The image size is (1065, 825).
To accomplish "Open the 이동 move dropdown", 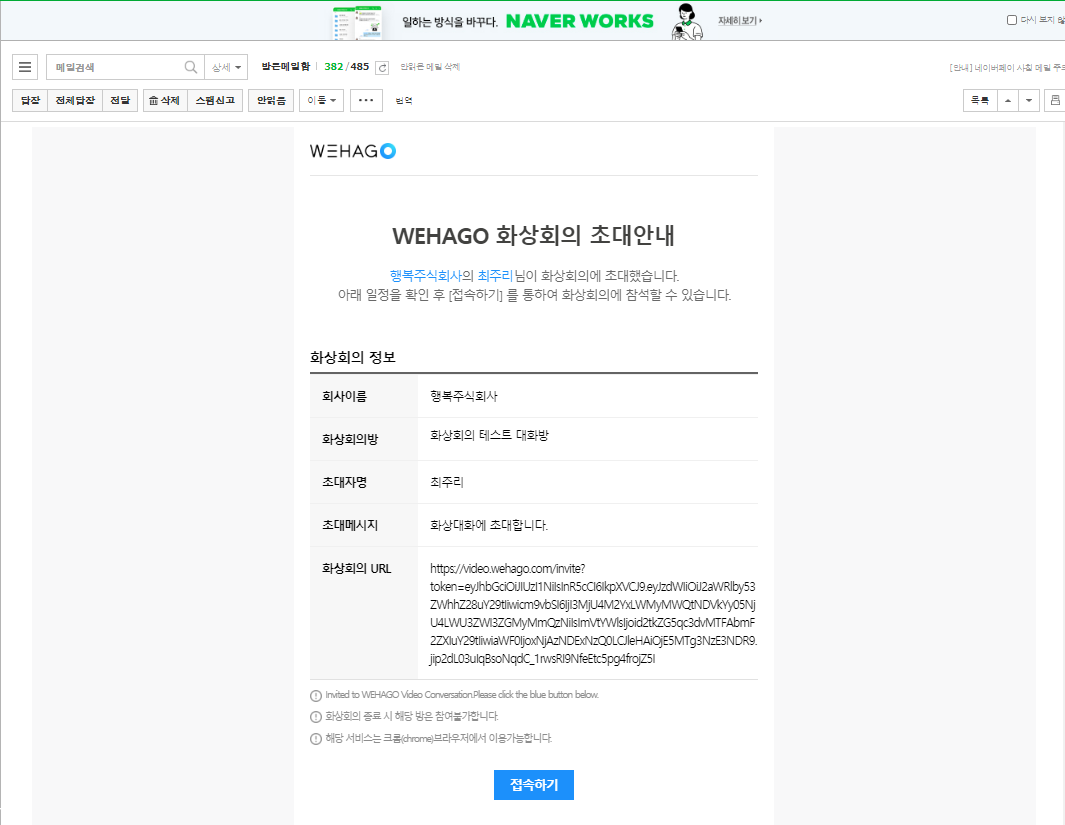I will tap(322, 100).
